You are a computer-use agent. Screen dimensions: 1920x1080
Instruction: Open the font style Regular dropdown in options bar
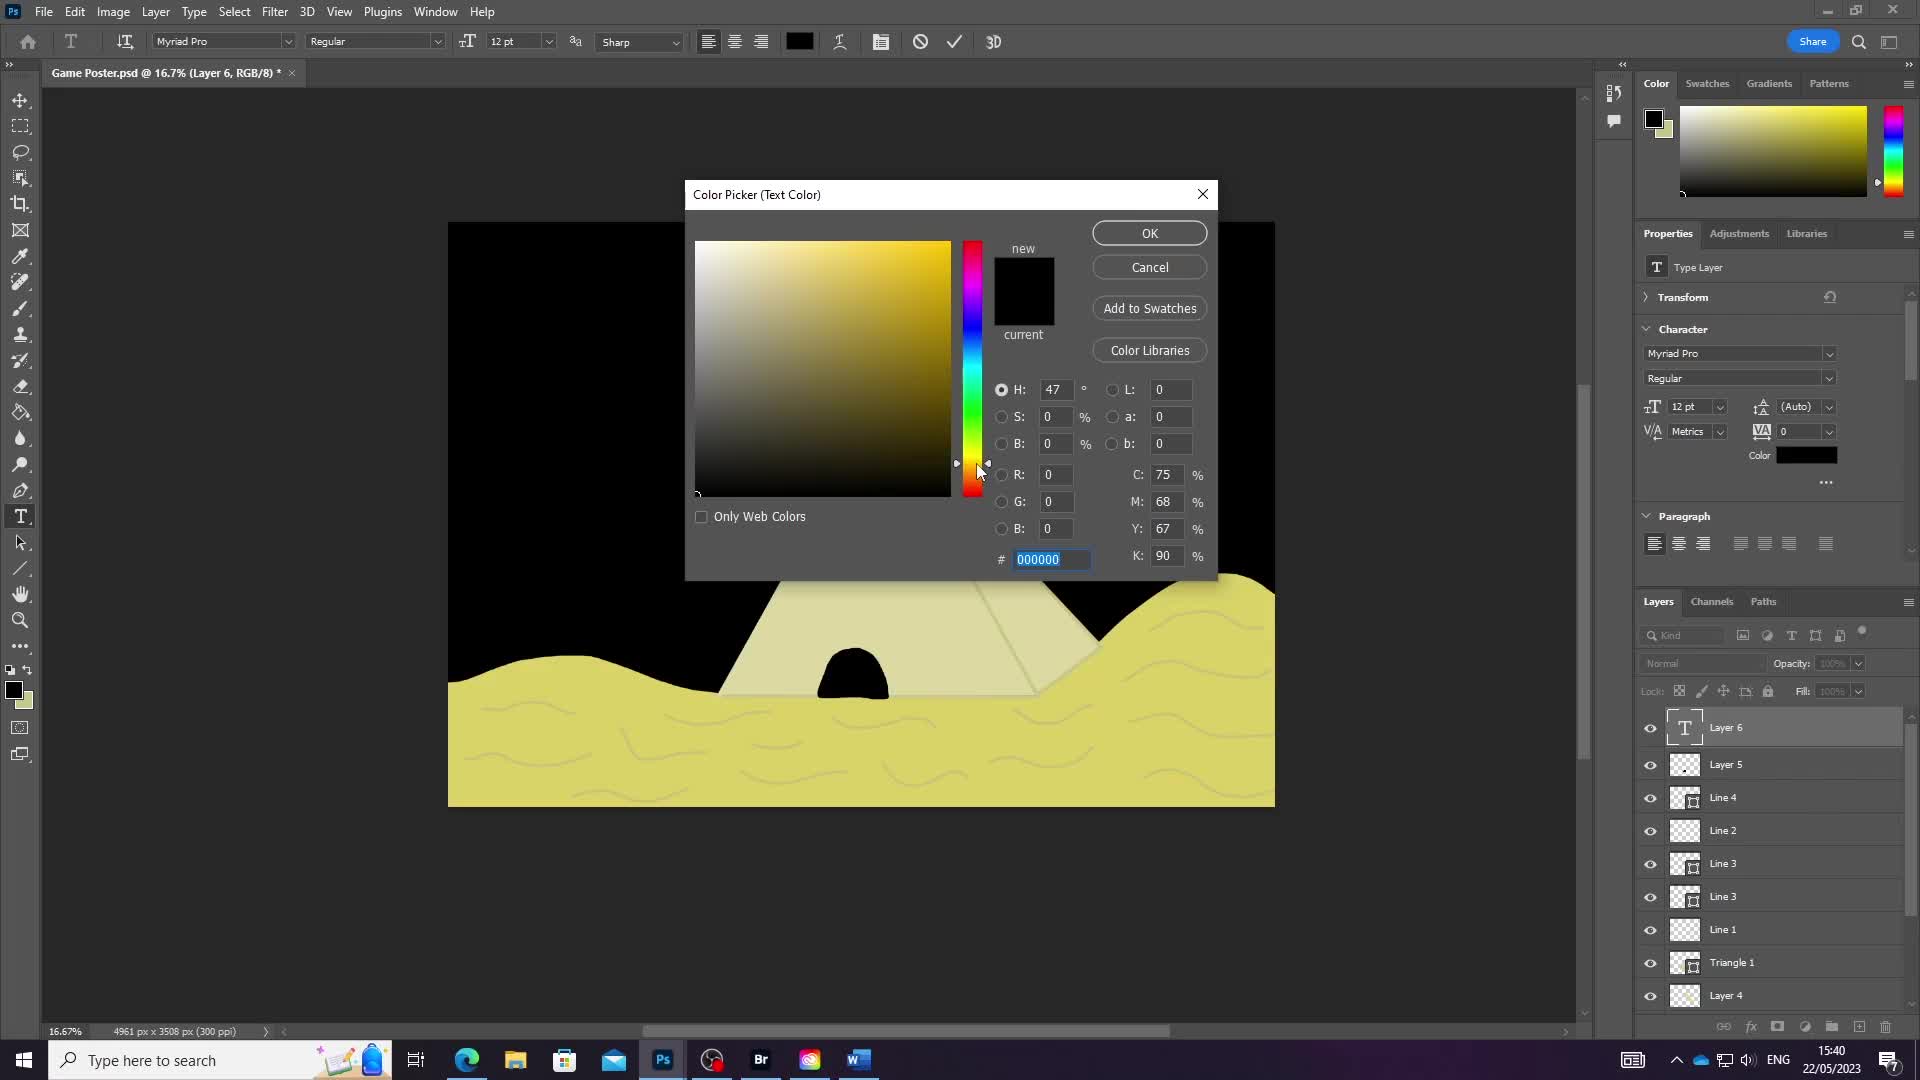point(437,42)
